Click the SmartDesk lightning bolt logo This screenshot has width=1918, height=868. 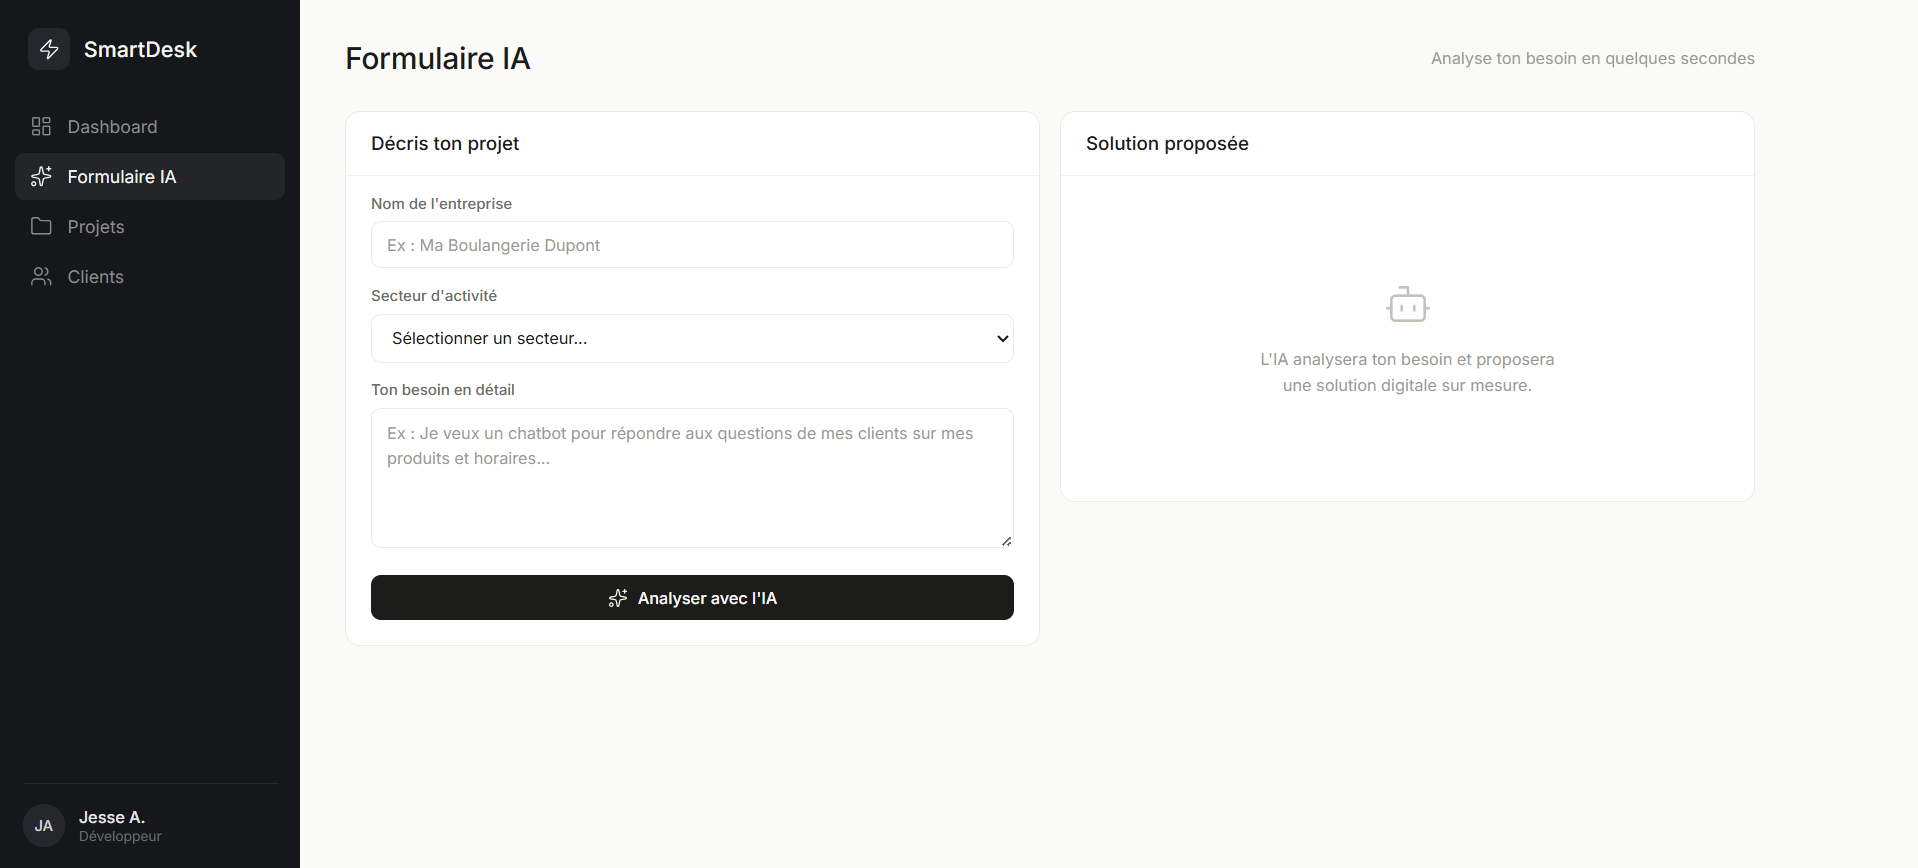coord(49,49)
